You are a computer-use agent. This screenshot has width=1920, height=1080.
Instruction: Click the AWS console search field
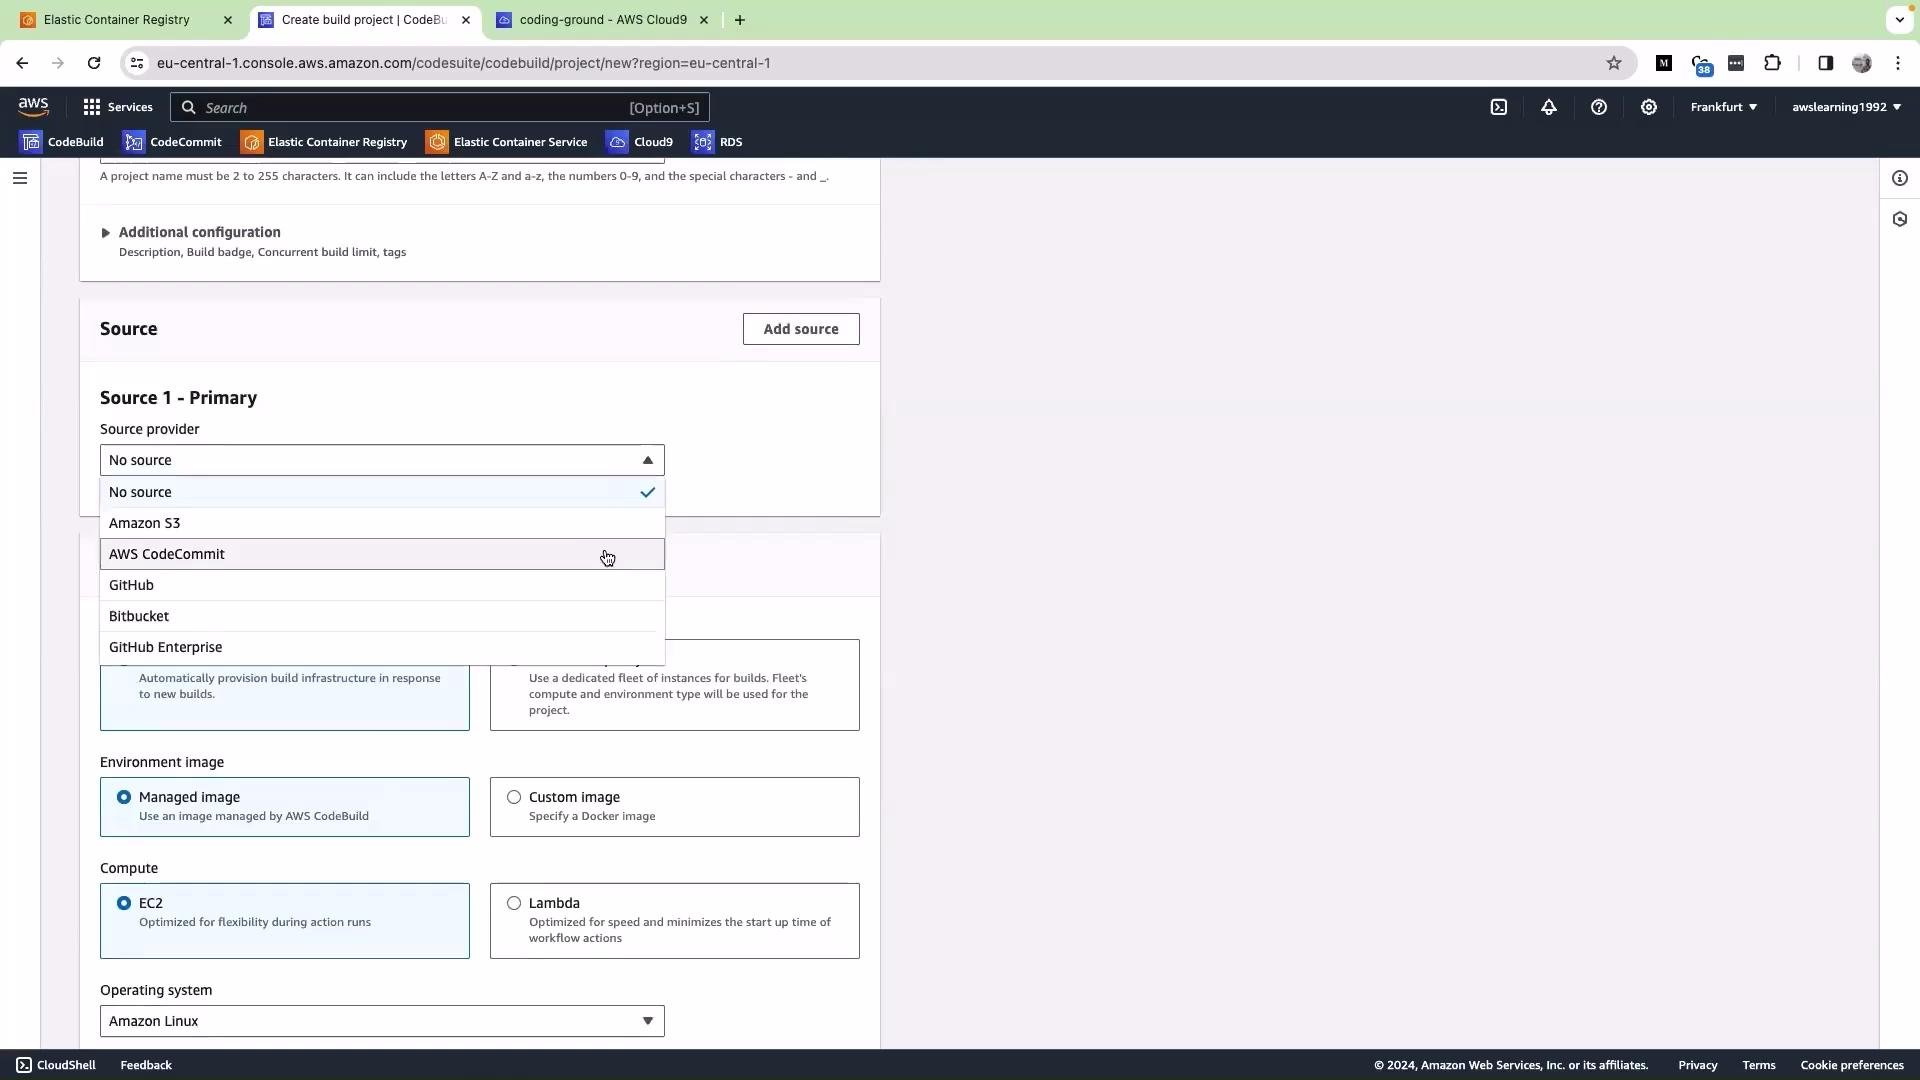440,107
